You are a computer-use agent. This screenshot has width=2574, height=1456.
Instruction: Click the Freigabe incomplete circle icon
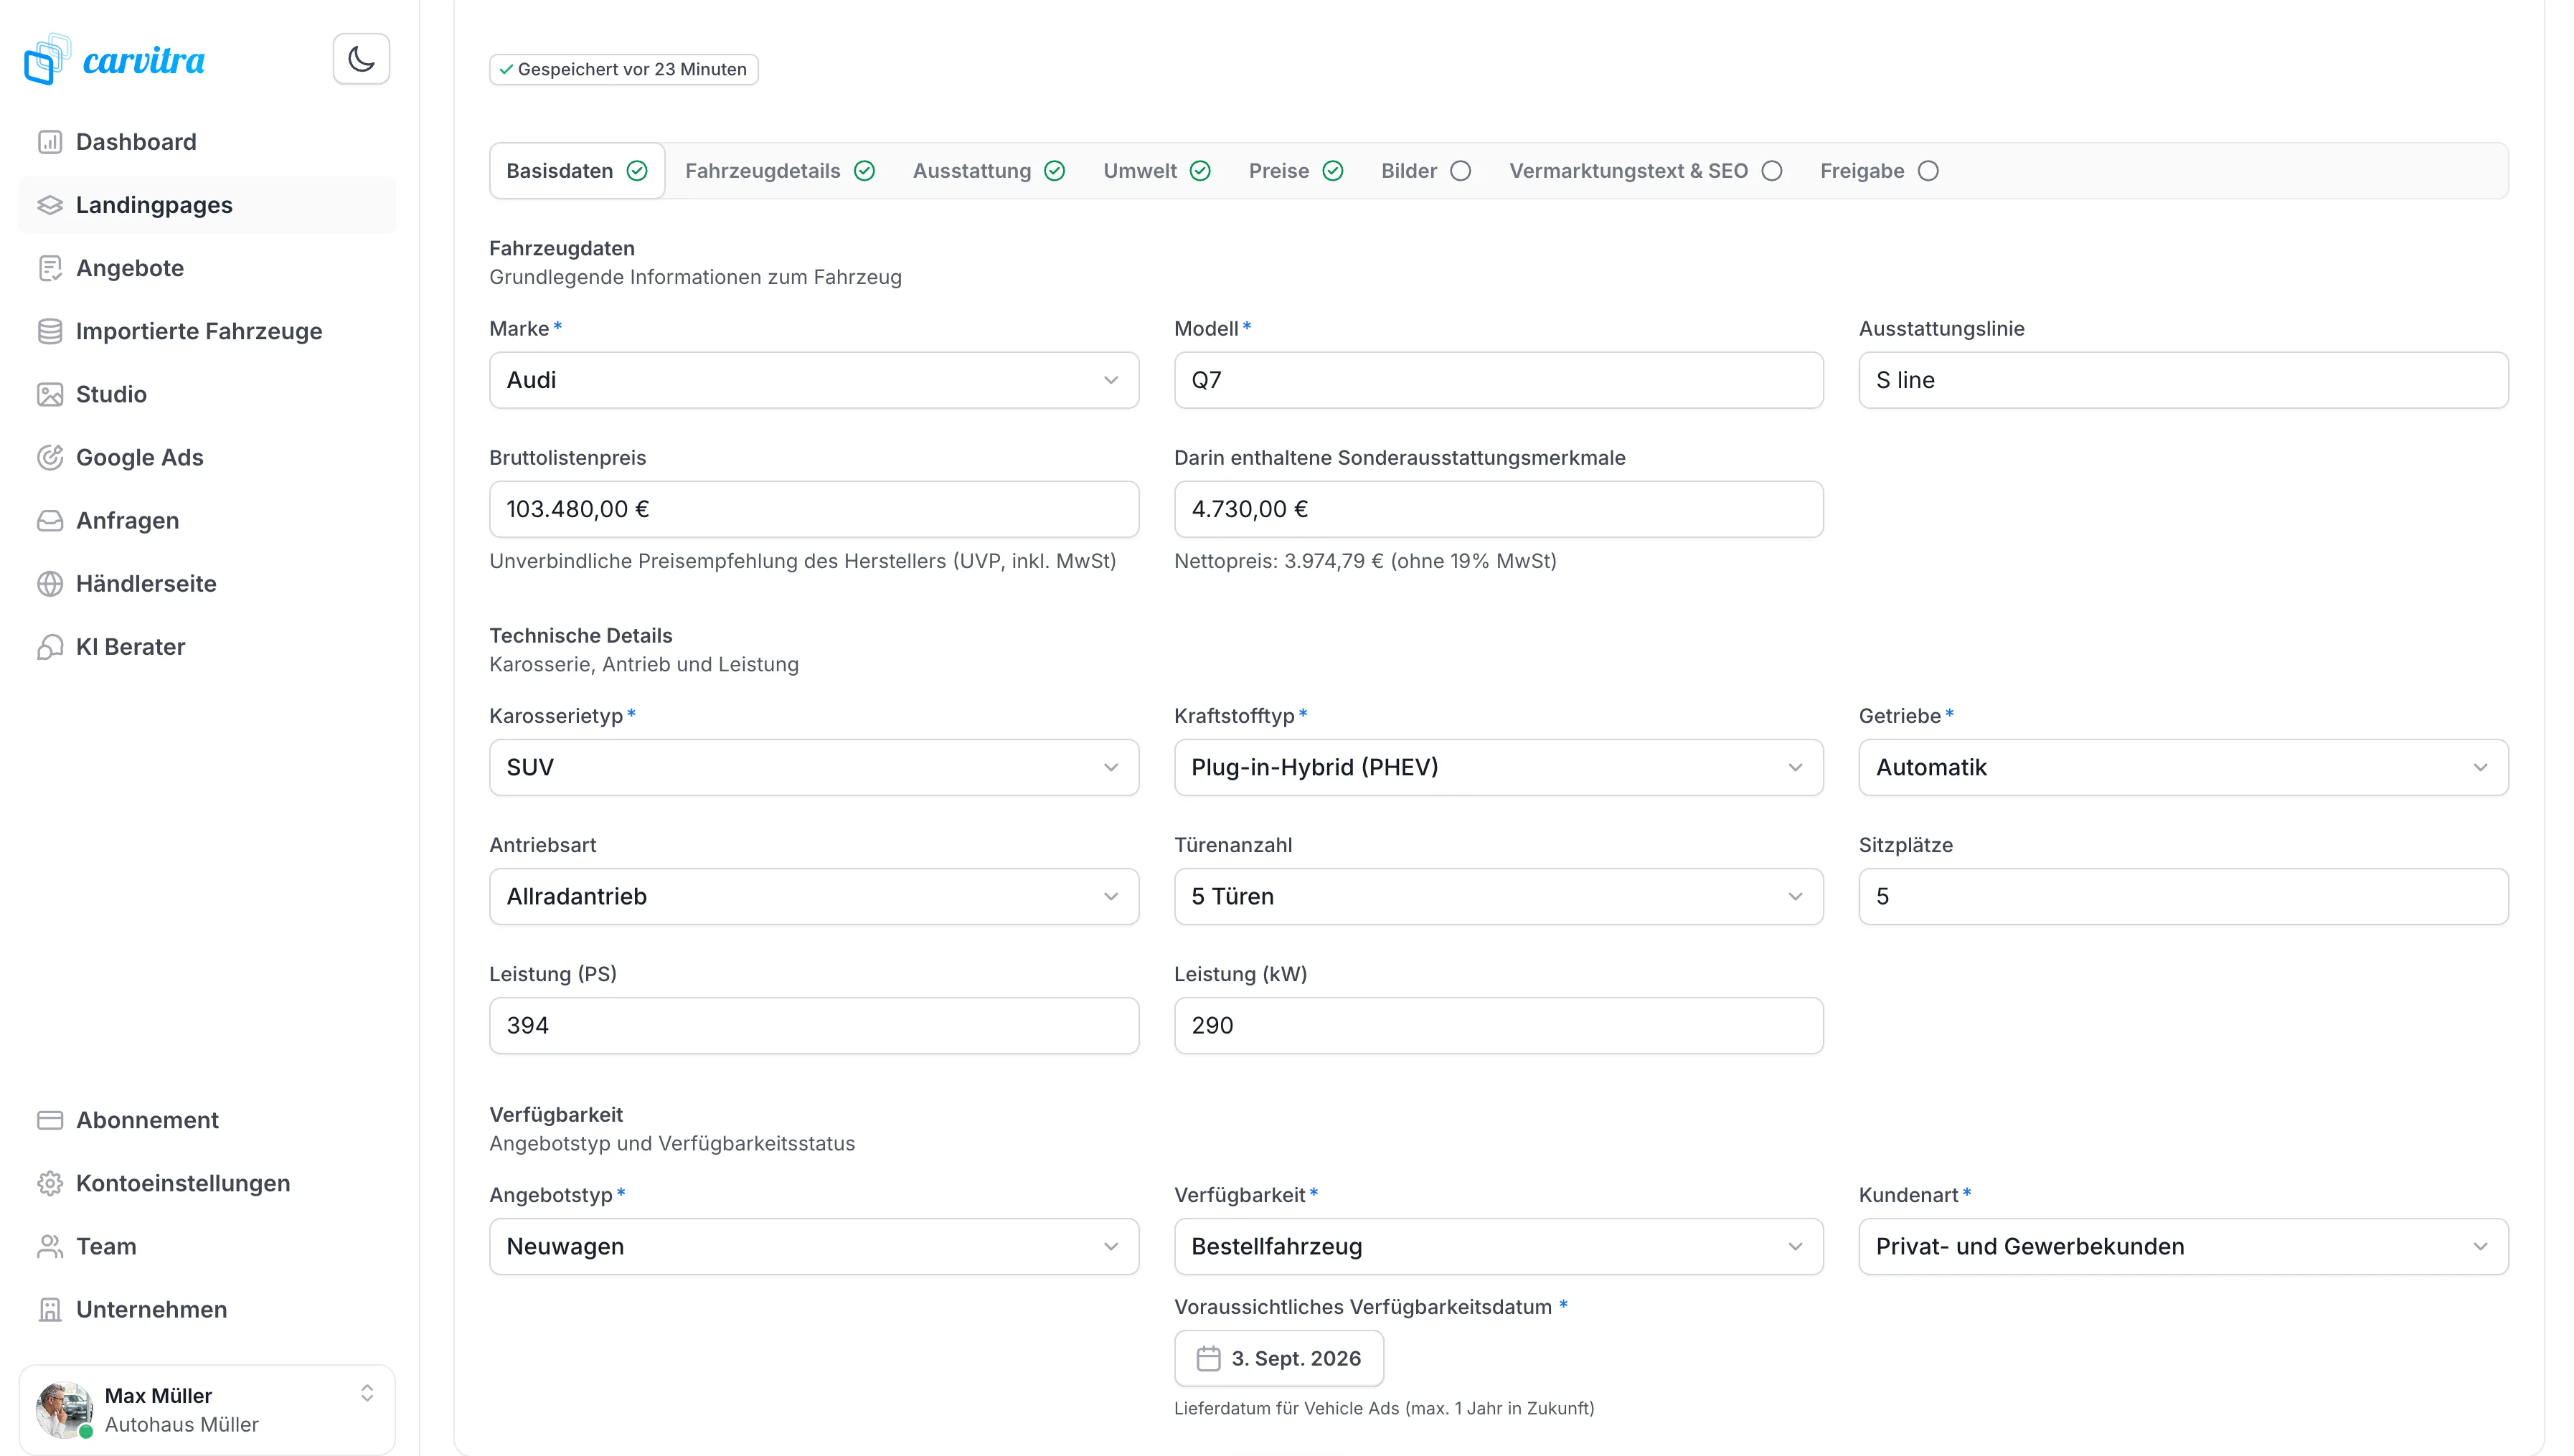coord(1929,171)
